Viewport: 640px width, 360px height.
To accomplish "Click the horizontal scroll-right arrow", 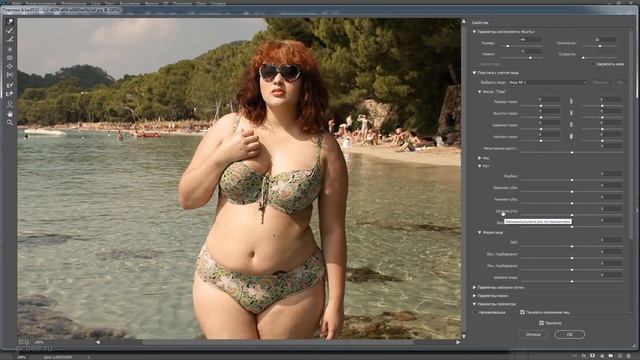I will 458,342.
